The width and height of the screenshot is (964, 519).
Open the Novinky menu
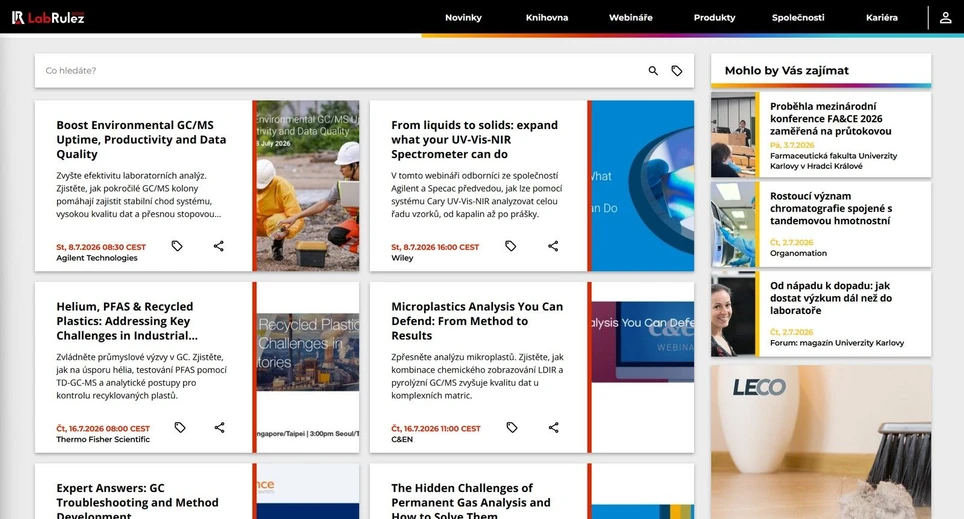[x=464, y=18]
